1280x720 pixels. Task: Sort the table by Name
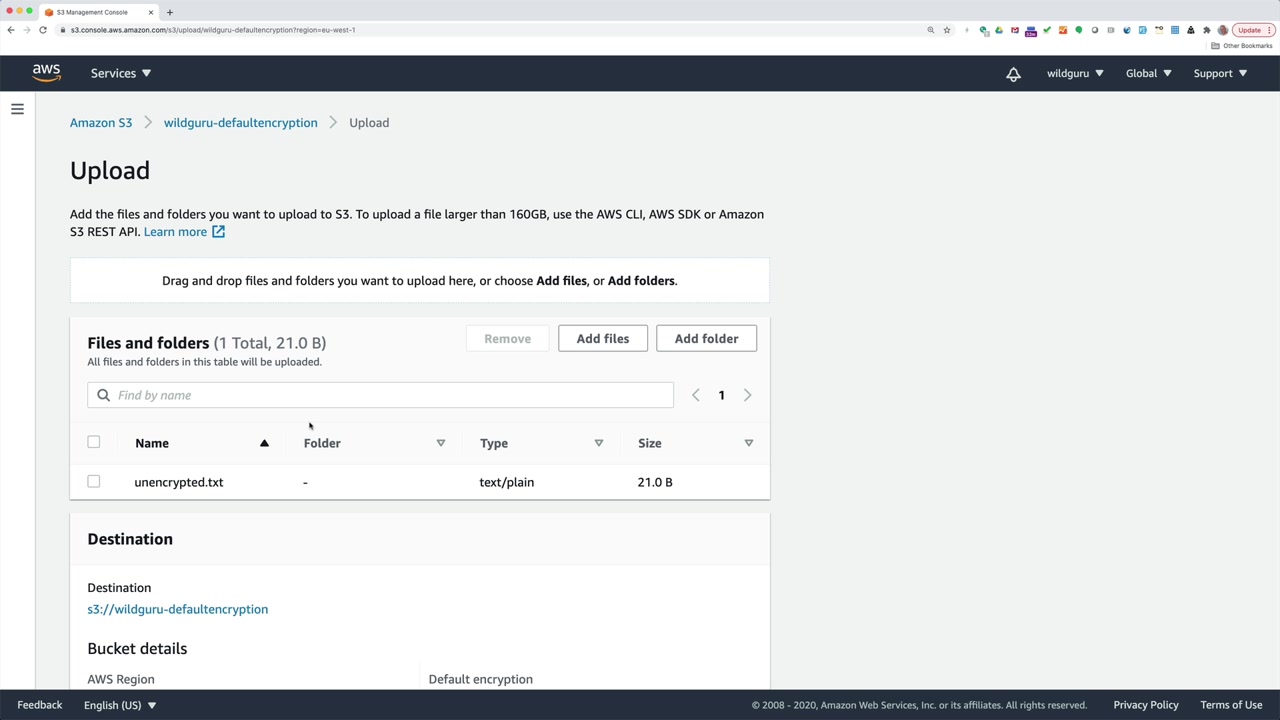[x=152, y=443]
